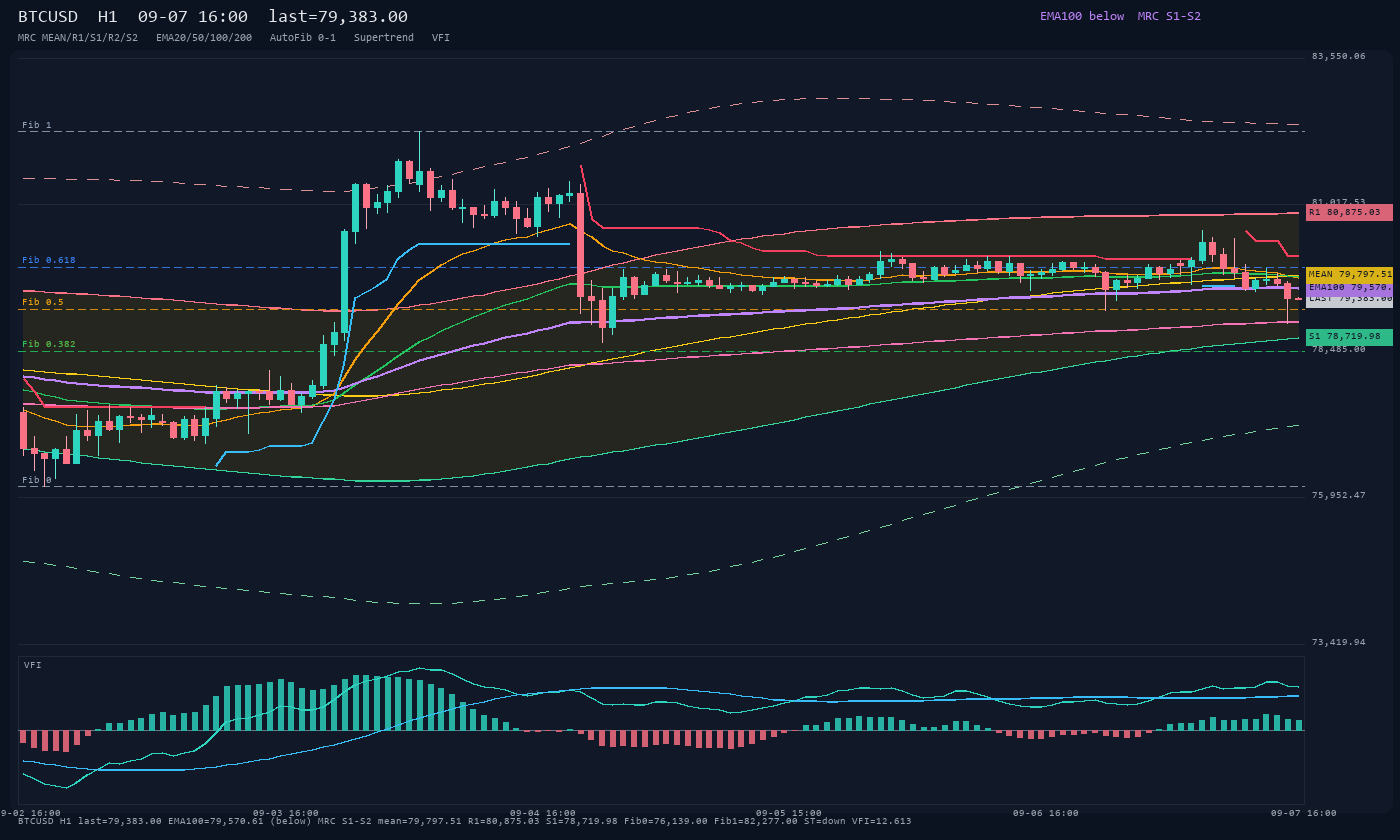Screen dimensions: 1400x840
Task: Click the Supertrend indicator label
Action: tap(384, 38)
